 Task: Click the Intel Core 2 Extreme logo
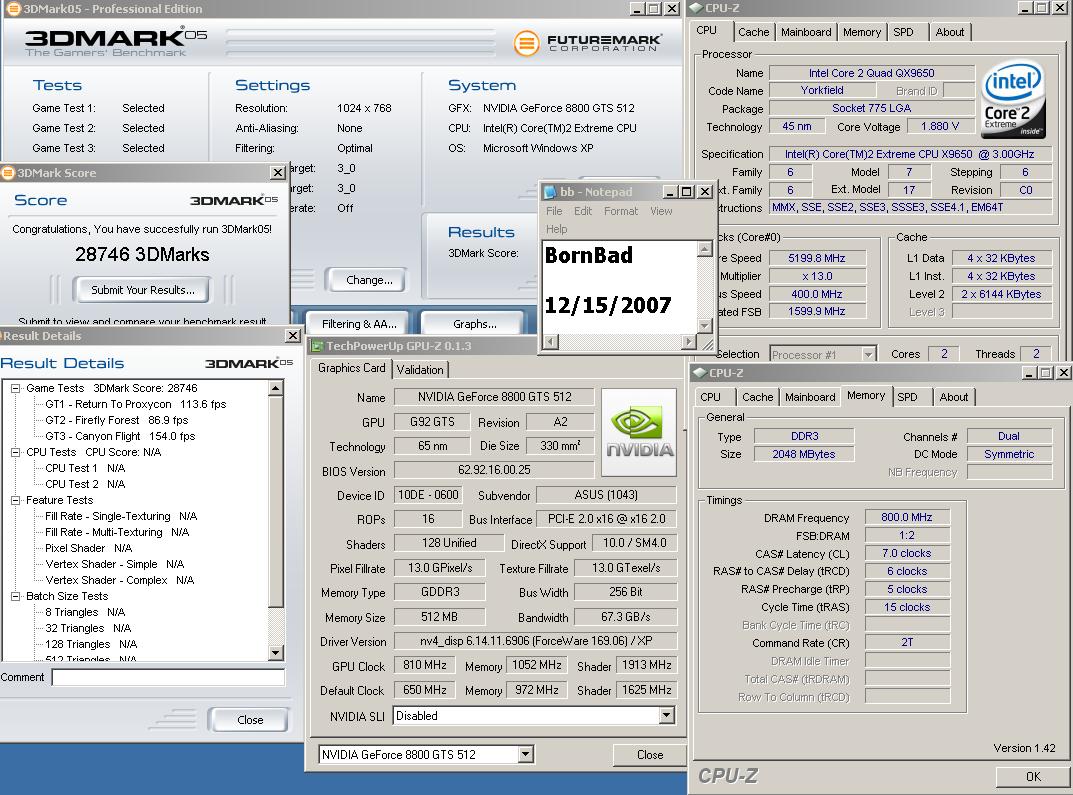click(x=1013, y=101)
